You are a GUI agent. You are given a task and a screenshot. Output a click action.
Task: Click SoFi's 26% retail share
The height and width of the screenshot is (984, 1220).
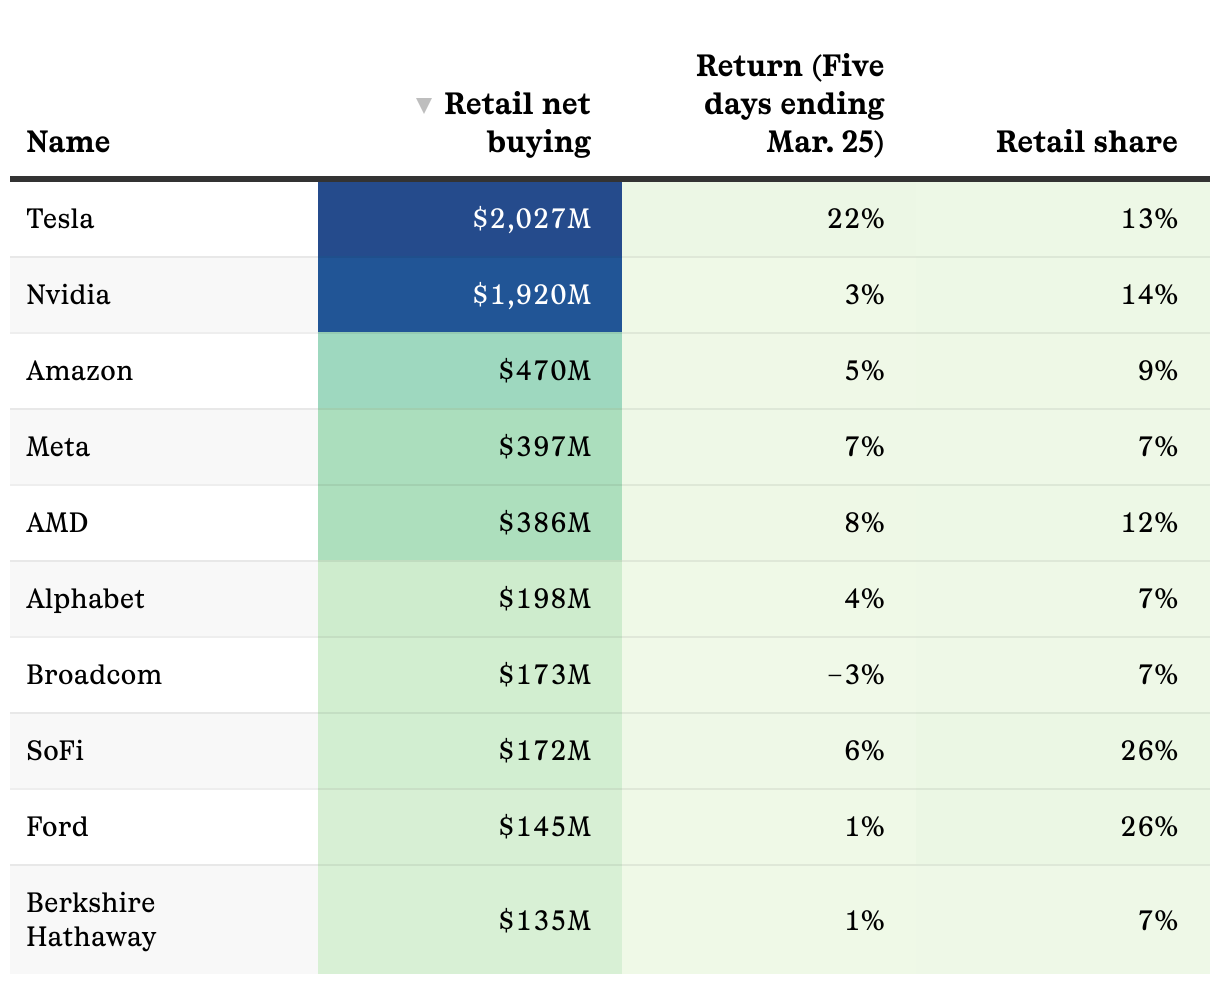[1150, 751]
